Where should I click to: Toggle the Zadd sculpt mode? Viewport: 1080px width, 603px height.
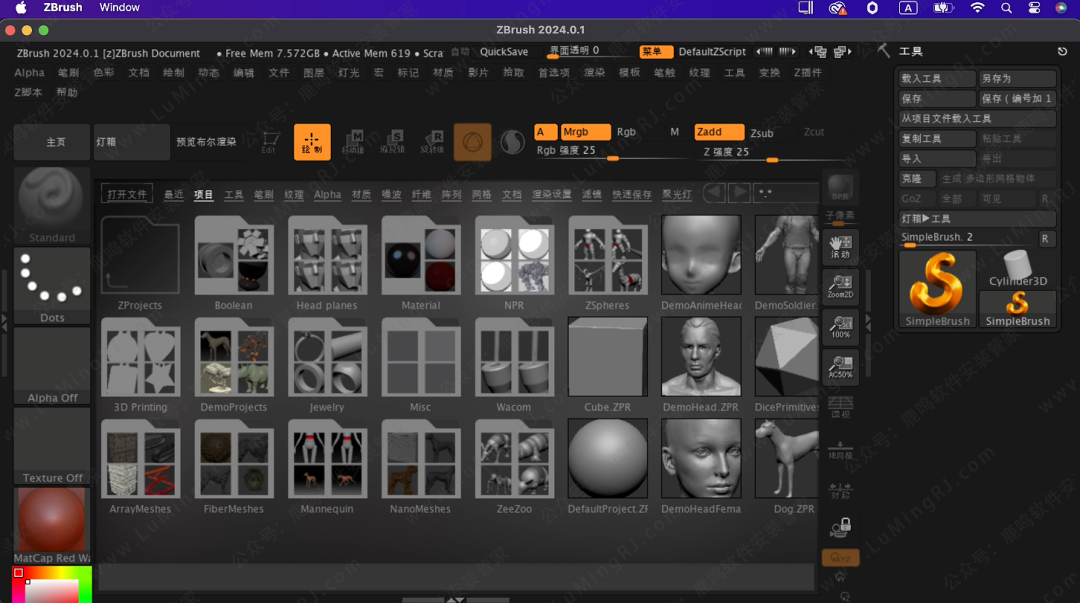pos(719,132)
